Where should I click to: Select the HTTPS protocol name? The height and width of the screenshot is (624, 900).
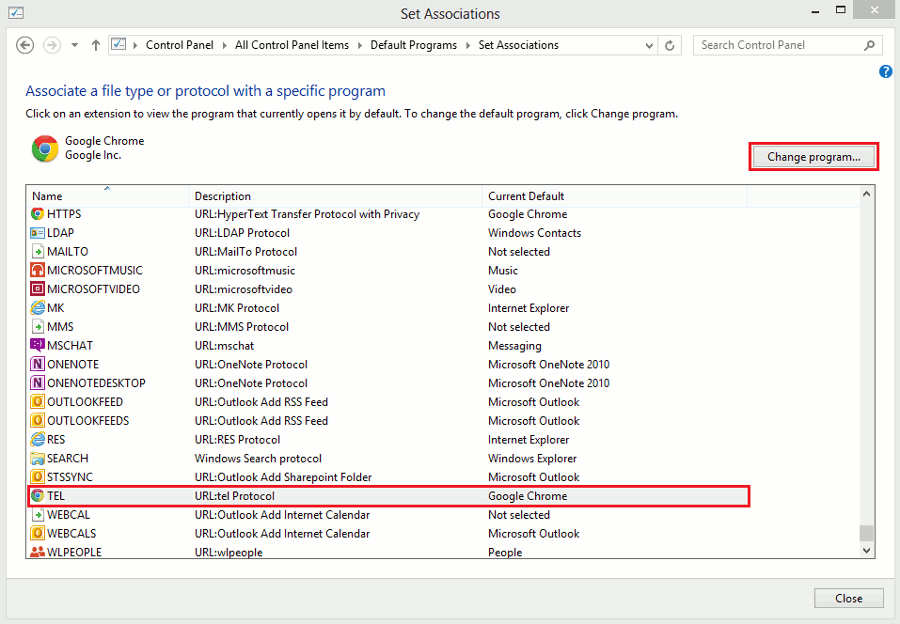point(64,214)
